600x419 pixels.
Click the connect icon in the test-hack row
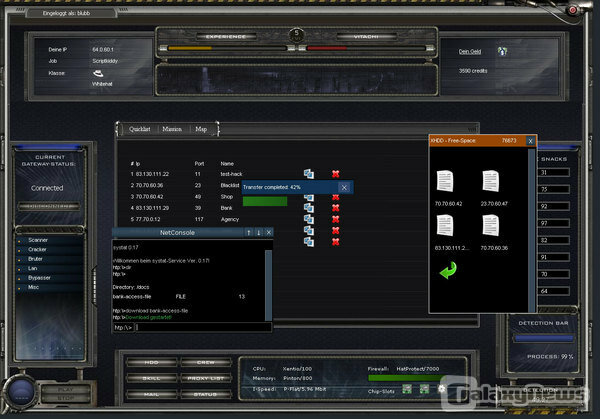pos(309,174)
